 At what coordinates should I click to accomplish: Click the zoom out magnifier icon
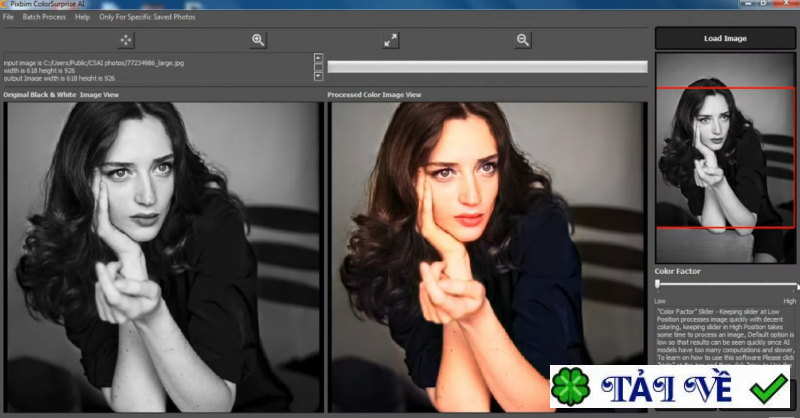522,40
